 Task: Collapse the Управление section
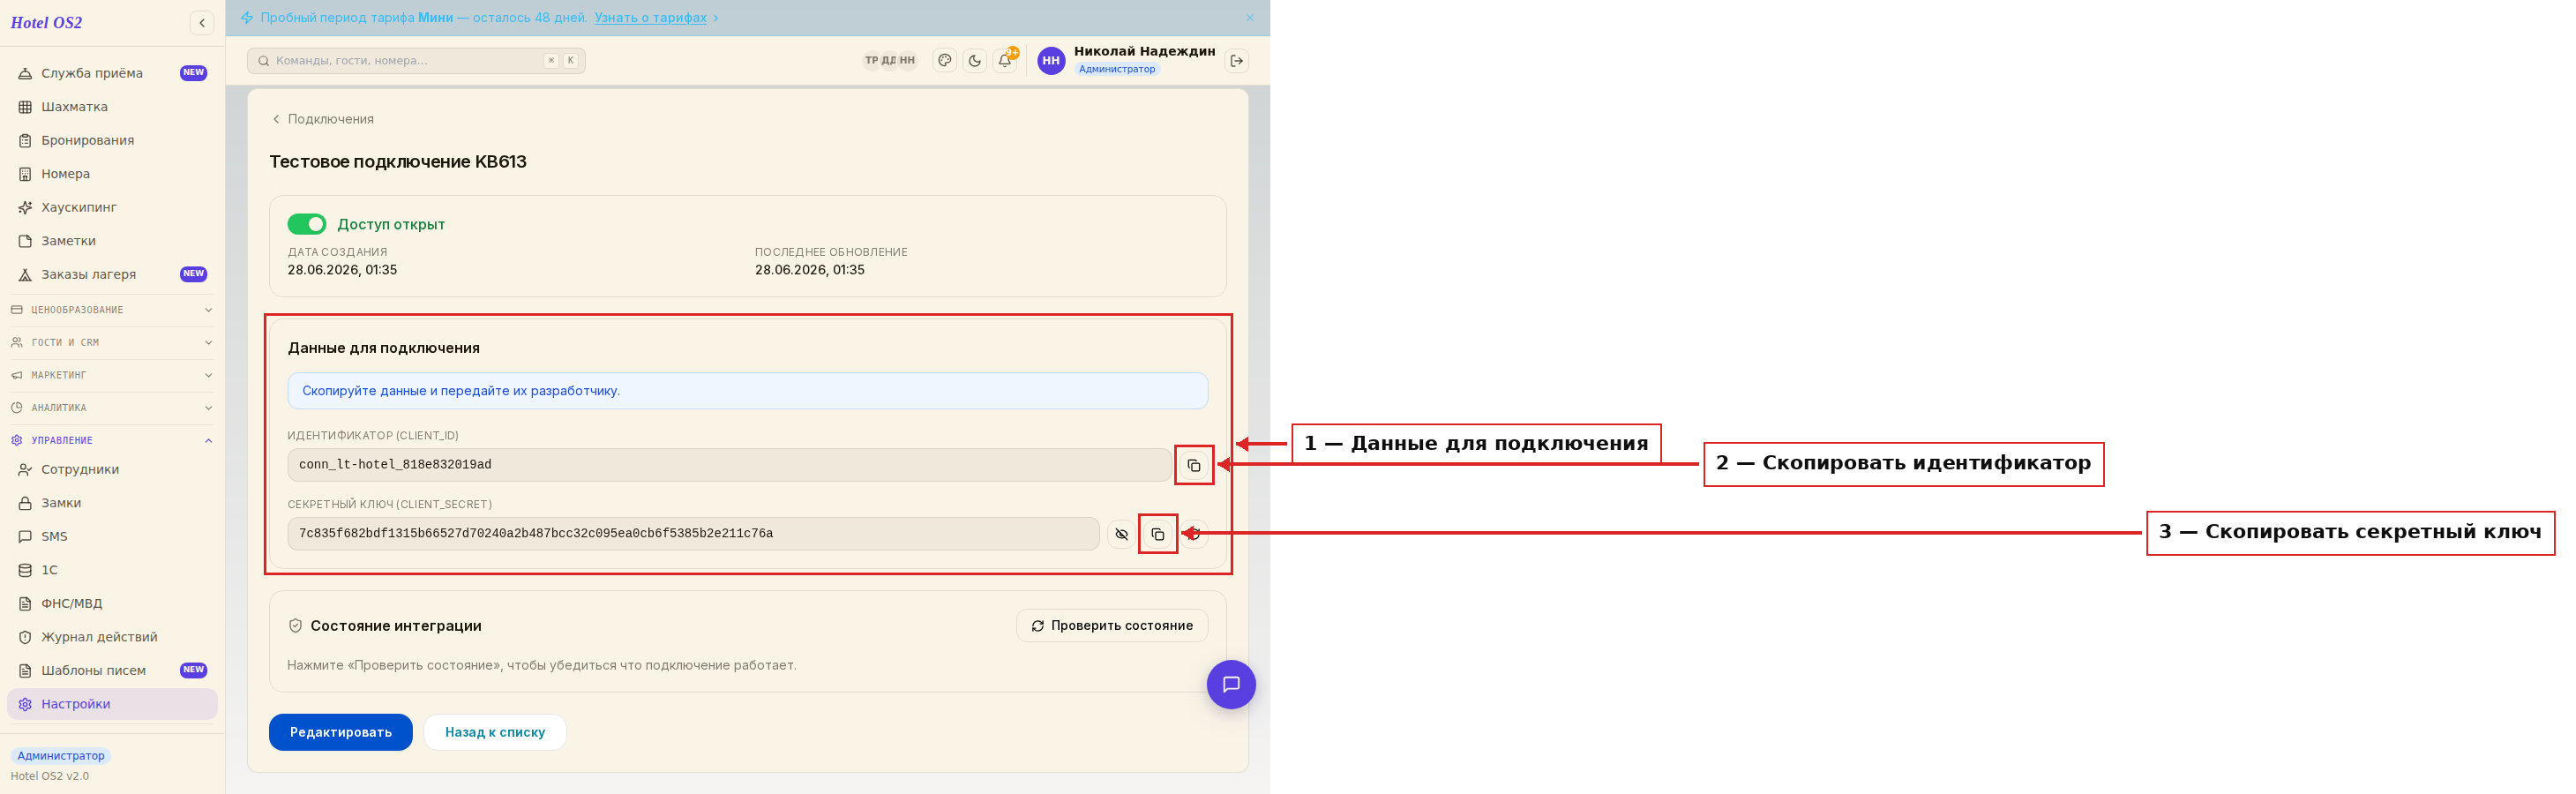[112, 440]
